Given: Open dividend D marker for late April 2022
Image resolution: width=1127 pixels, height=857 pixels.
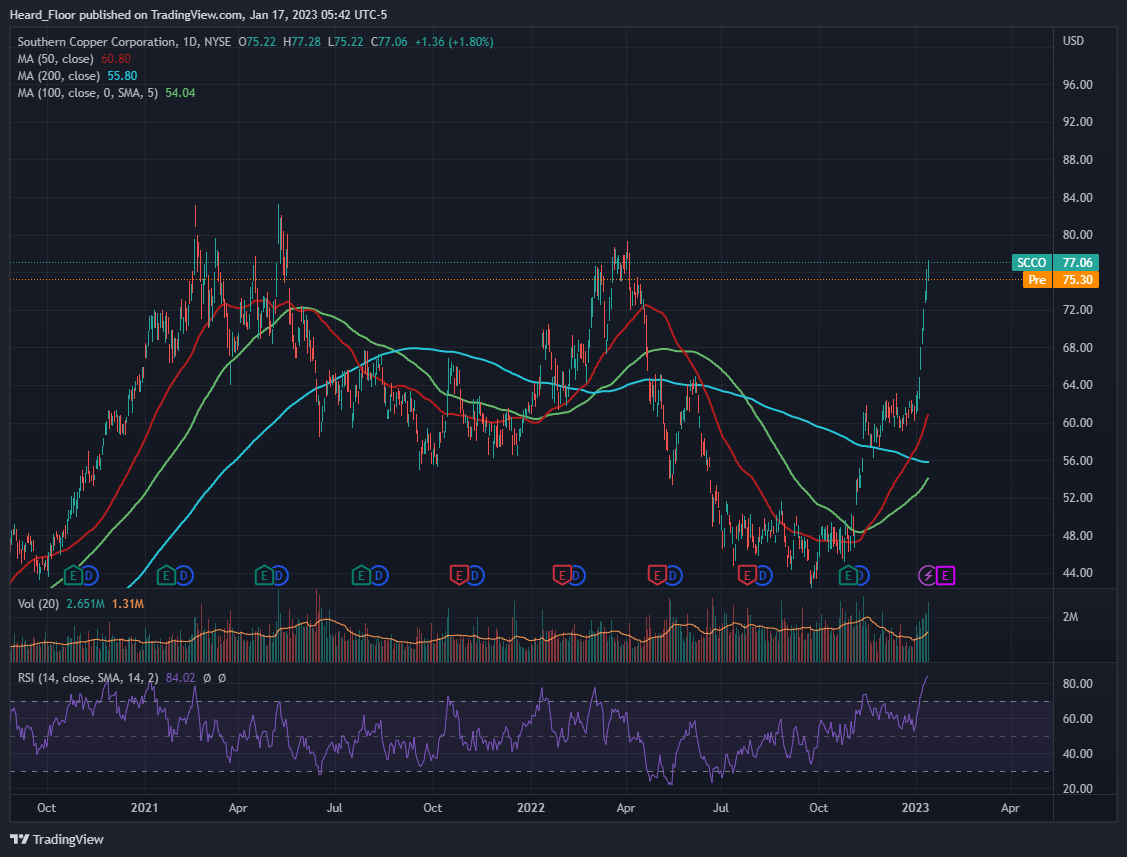Looking at the screenshot, I should [673, 575].
